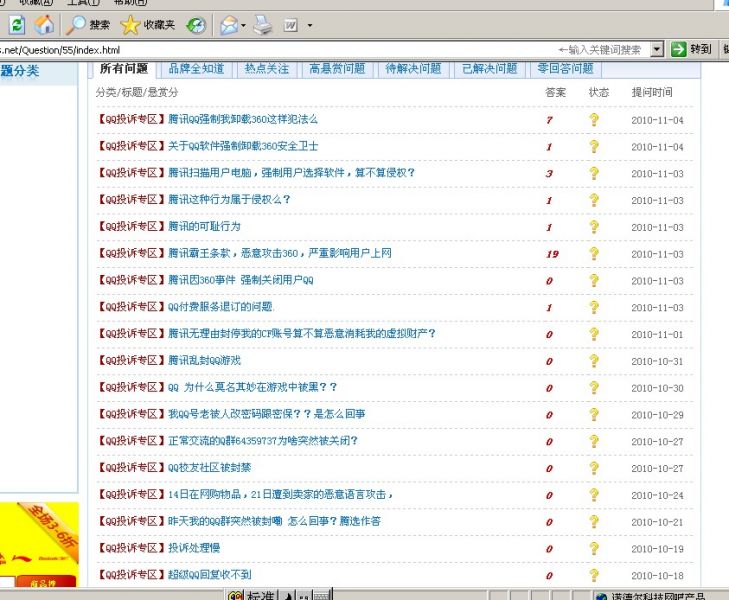The image size is (729, 600).
Task: Click status icon in 腾讯QQ强制我卸载360 row
Action: point(594,119)
